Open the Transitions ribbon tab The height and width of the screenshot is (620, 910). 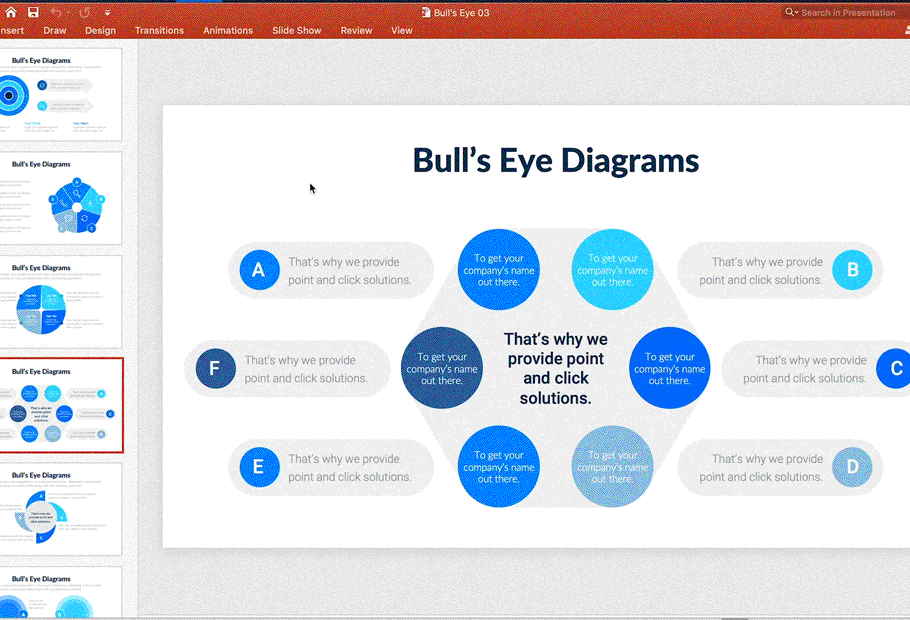(159, 30)
